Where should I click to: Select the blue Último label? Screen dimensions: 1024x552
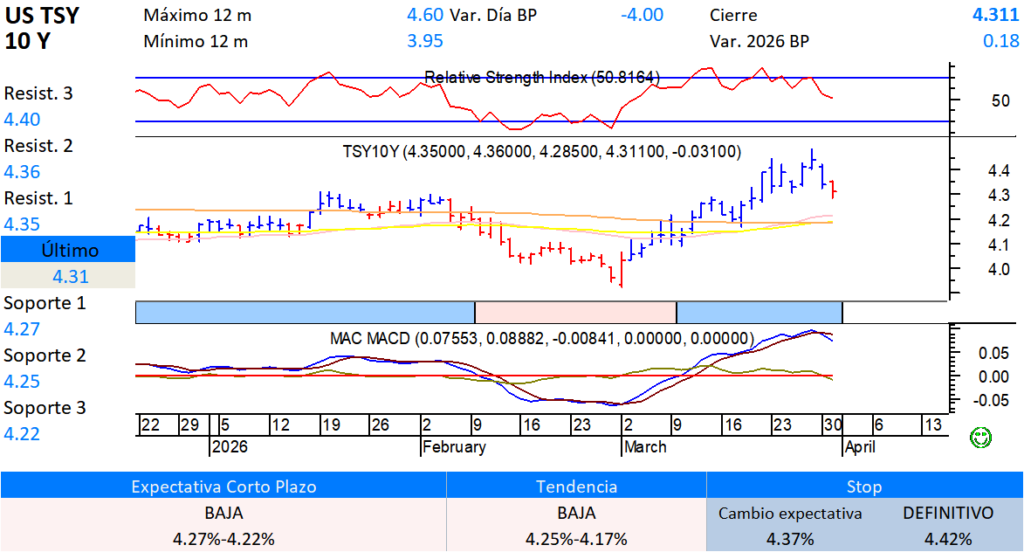click(67, 250)
